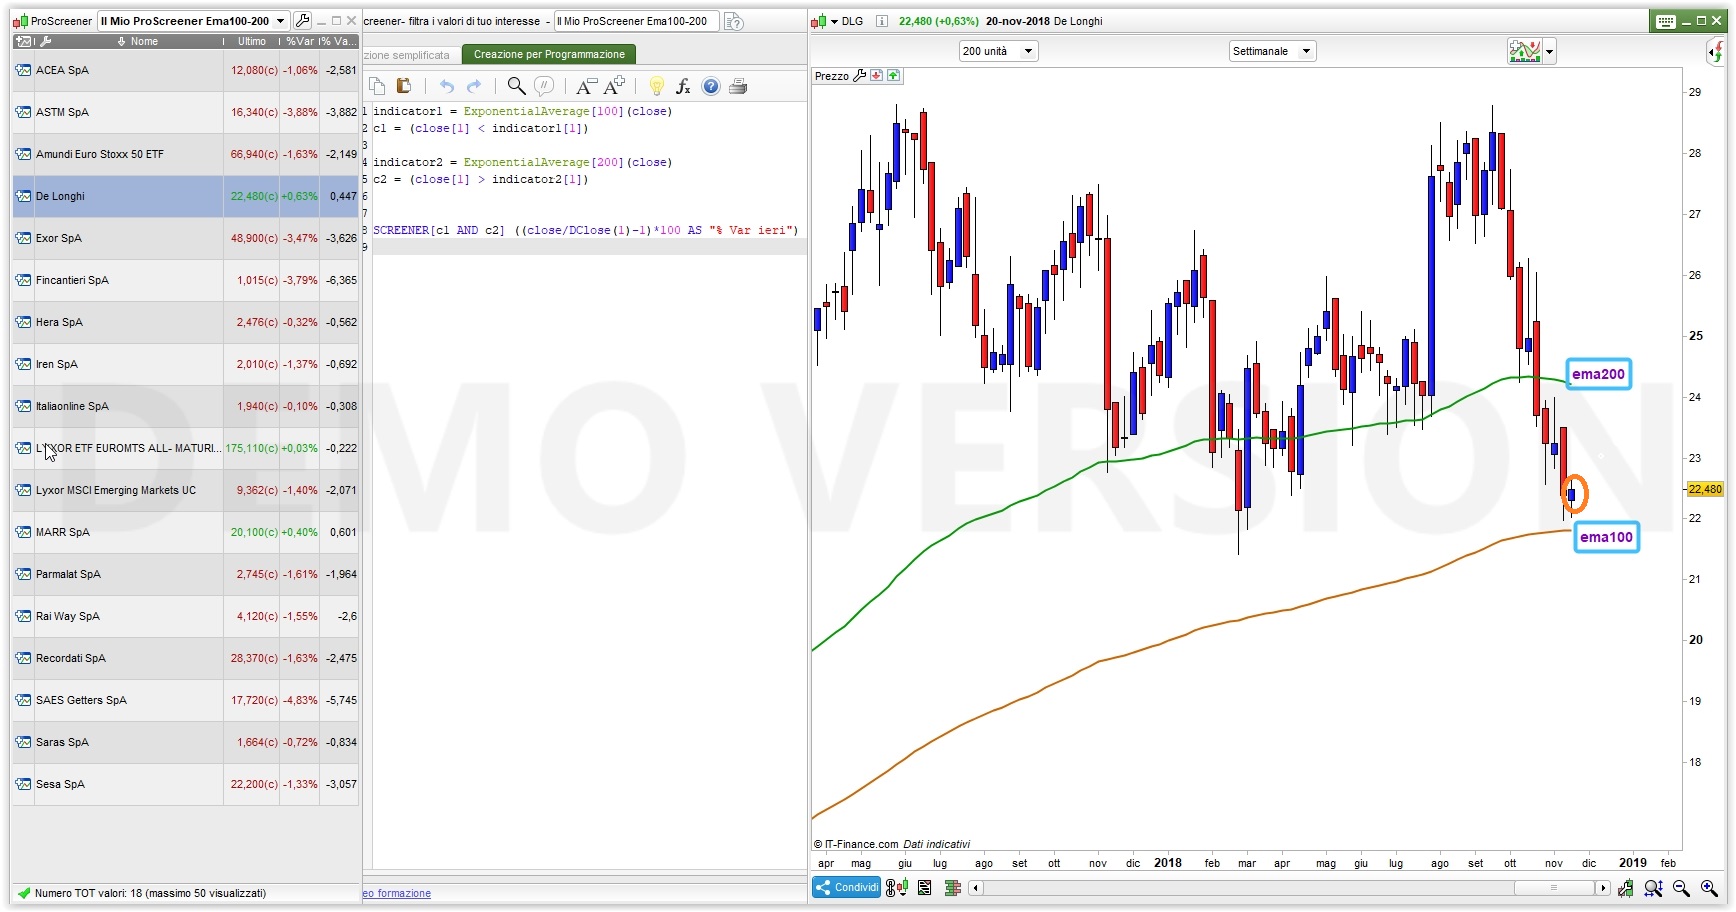Open the column settings wrench in the list header
This screenshot has height=912, width=1736.
(45, 41)
